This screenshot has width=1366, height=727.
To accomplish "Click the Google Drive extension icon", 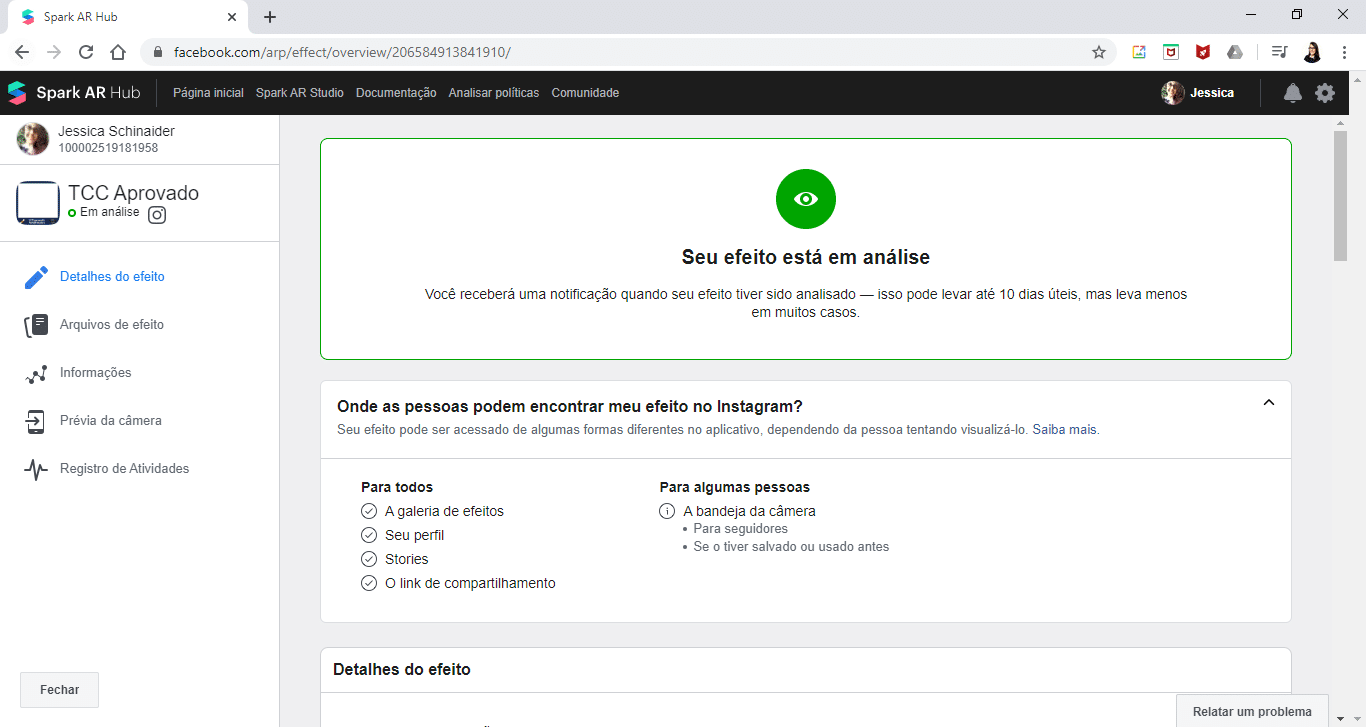I will [x=1235, y=52].
